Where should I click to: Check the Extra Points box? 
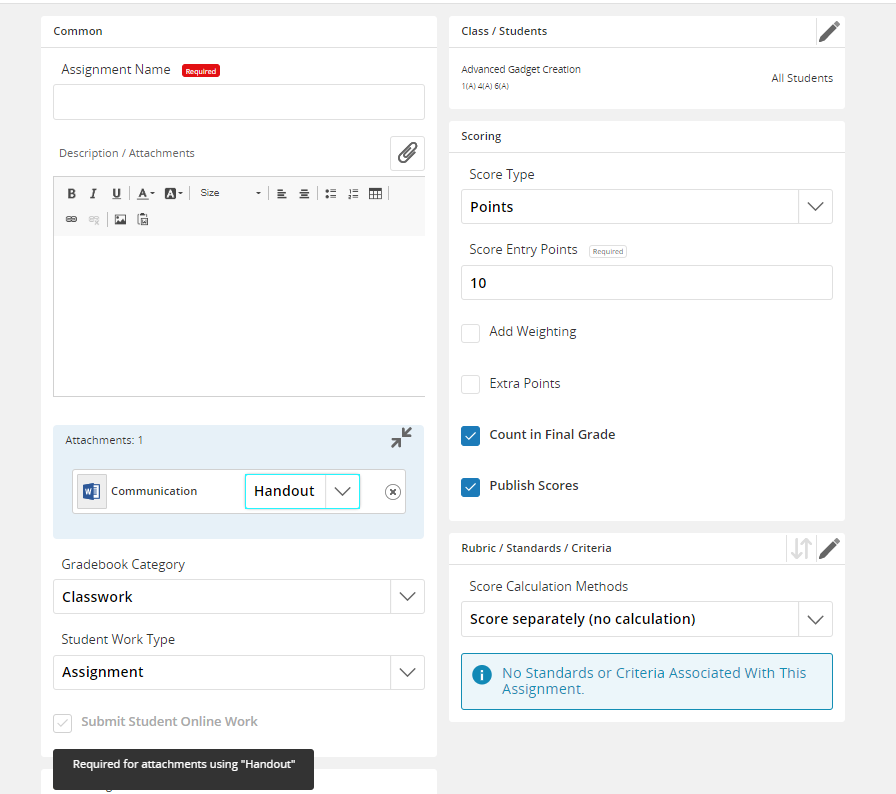(x=470, y=384)
